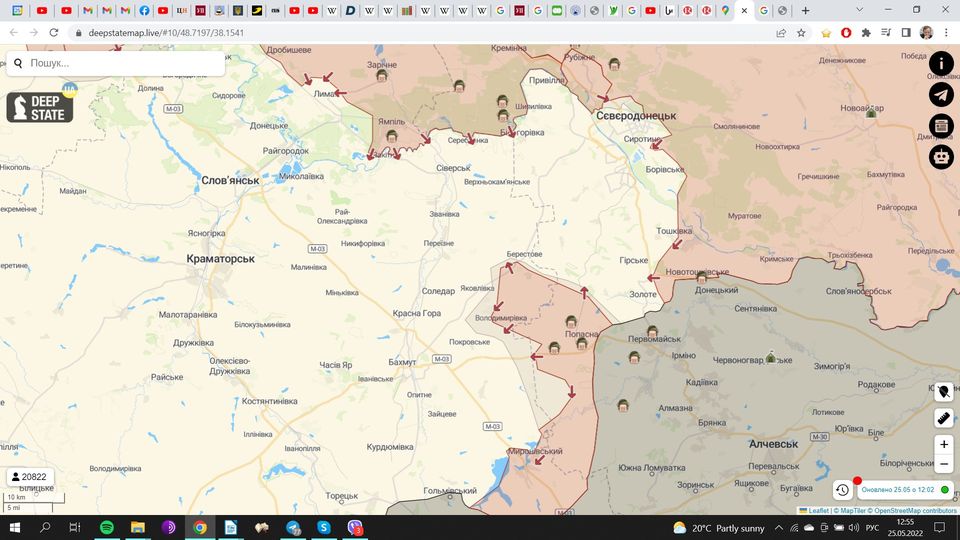Viewport: 960px width, 540px height.
Task: Open Chrome's three-dot menu
Action: click(946, 32)
